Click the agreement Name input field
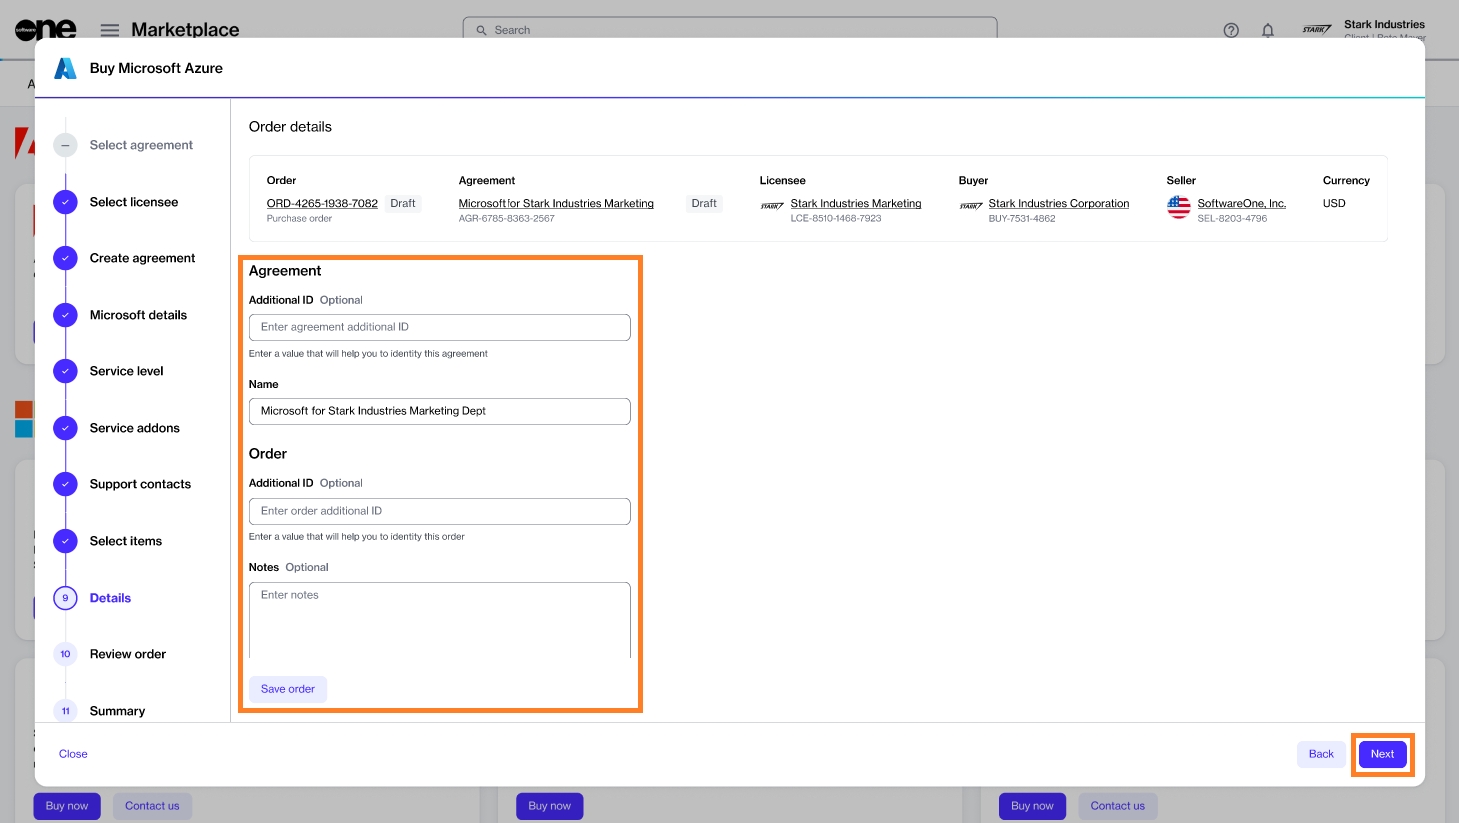This screenshot has width=1459, height=823. 439,411
